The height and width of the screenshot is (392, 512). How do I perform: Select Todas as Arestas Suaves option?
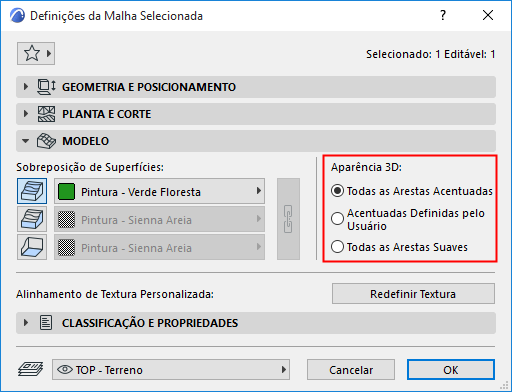[399, 247]
